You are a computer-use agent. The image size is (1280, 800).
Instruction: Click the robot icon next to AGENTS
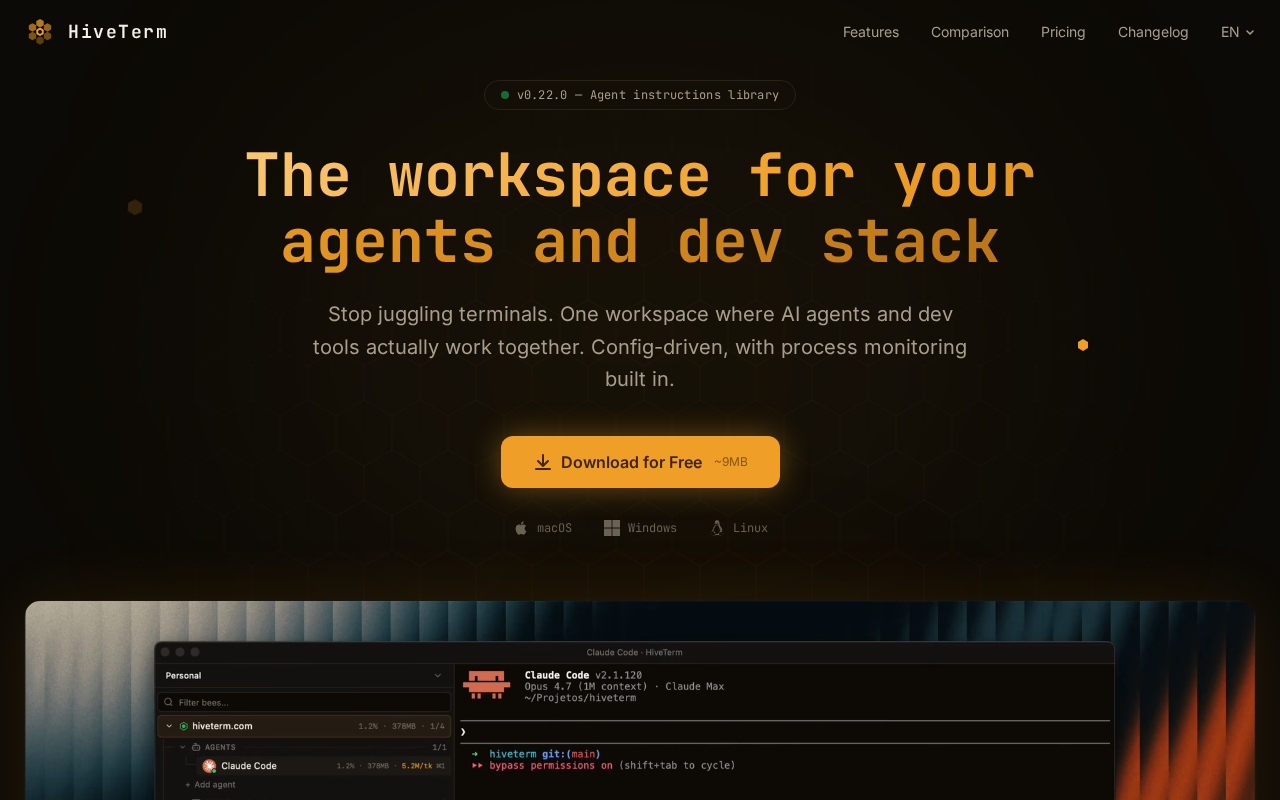pos(197,747)
